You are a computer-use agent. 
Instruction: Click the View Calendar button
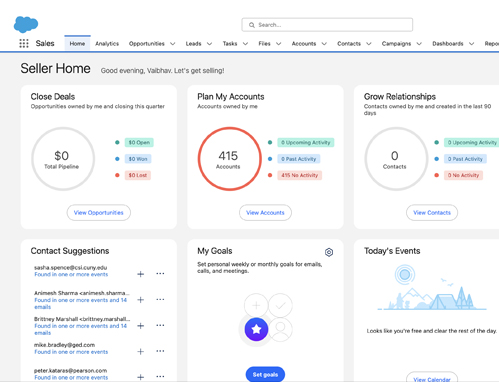point(432,378)
